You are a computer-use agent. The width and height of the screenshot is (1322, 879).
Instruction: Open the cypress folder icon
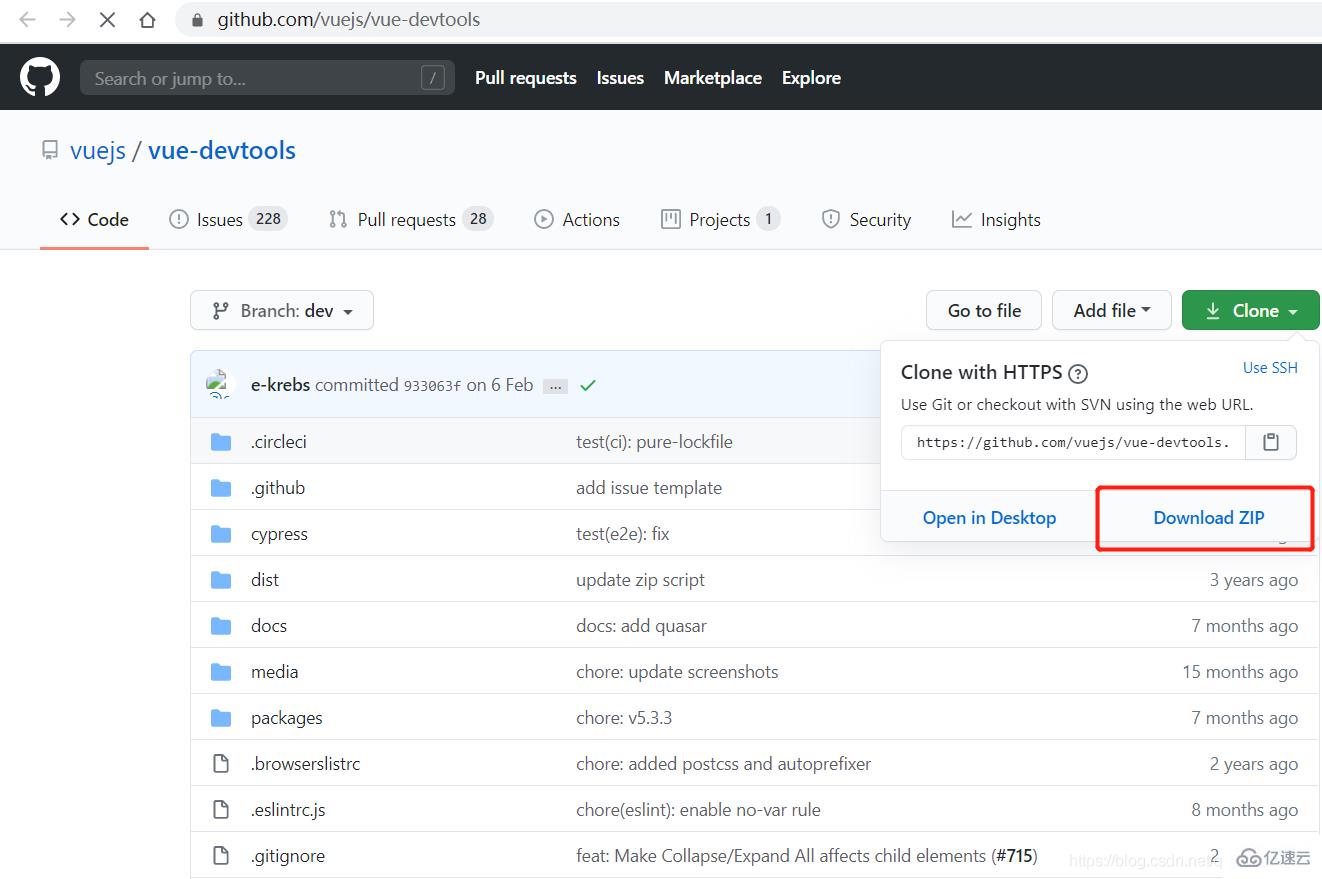pos(221,534)
